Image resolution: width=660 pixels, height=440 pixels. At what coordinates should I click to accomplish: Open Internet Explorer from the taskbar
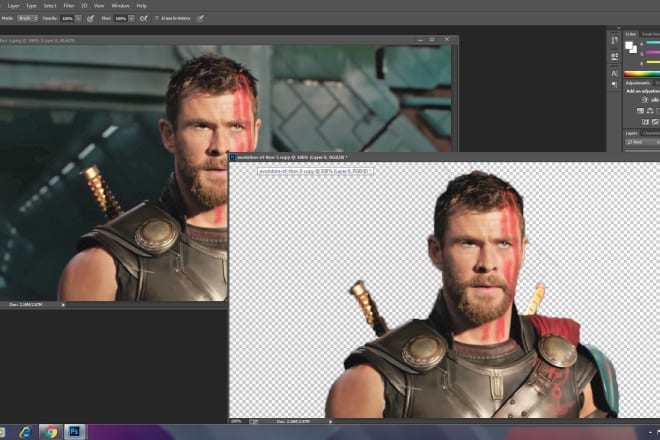tap(25, 432)
